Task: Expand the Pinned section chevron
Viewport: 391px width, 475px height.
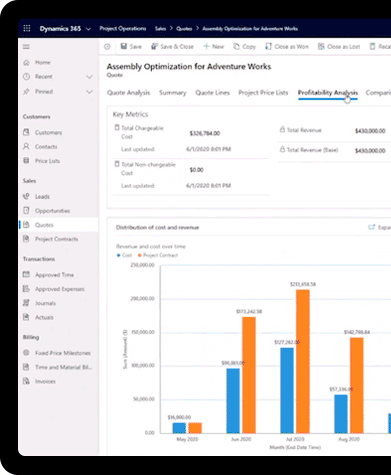Action: [89, 92]
